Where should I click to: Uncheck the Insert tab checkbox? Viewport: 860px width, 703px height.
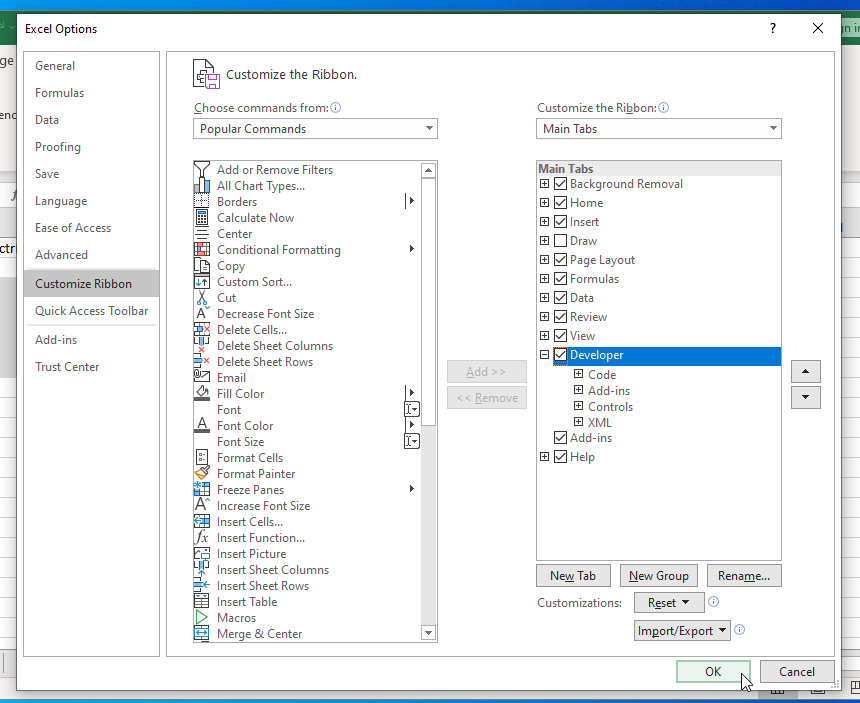[x=560, y=222]
